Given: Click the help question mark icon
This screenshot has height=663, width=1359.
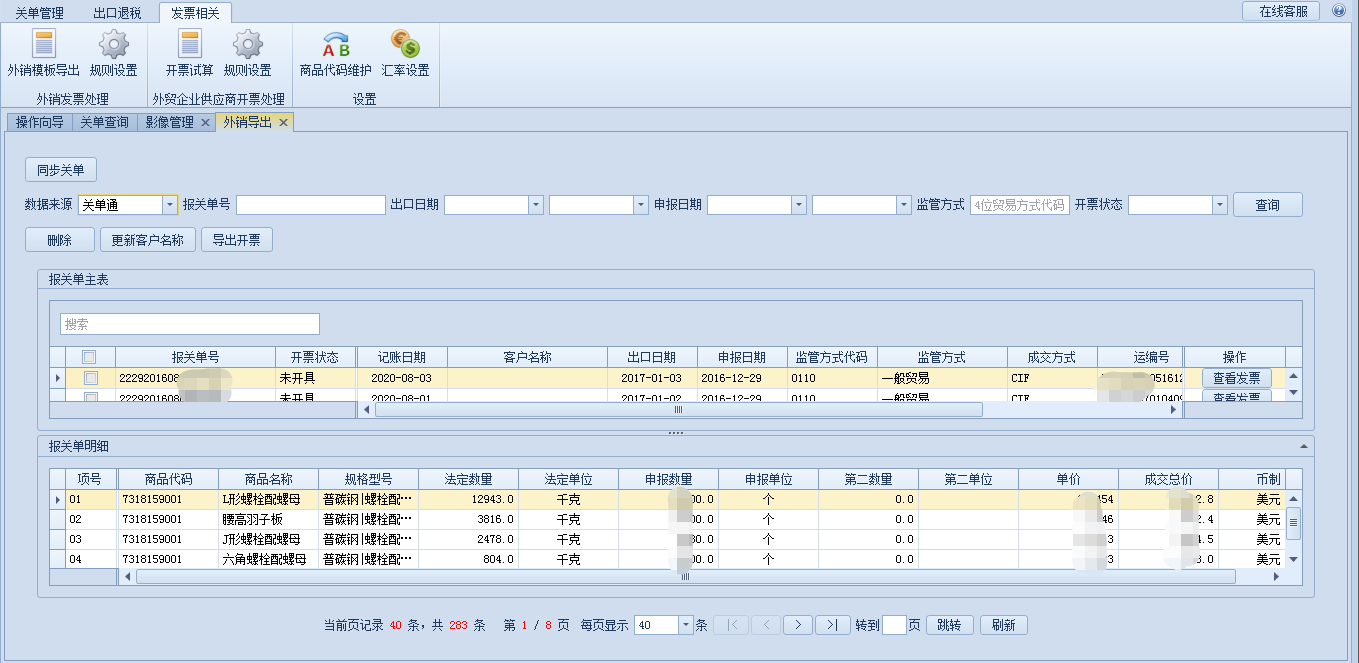Looking at the screenshot, I should pos(1339,11).
